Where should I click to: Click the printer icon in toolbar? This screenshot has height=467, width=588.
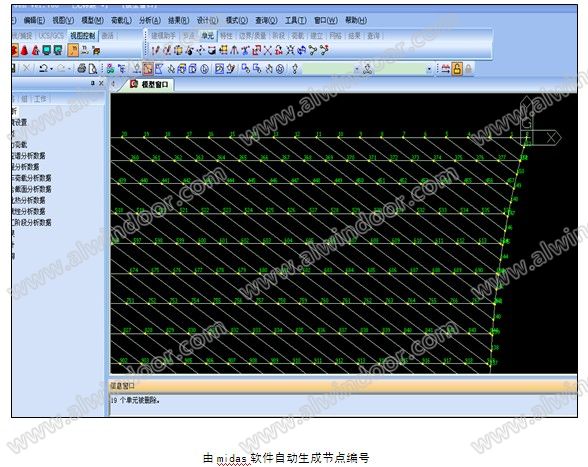pos(81,69)
